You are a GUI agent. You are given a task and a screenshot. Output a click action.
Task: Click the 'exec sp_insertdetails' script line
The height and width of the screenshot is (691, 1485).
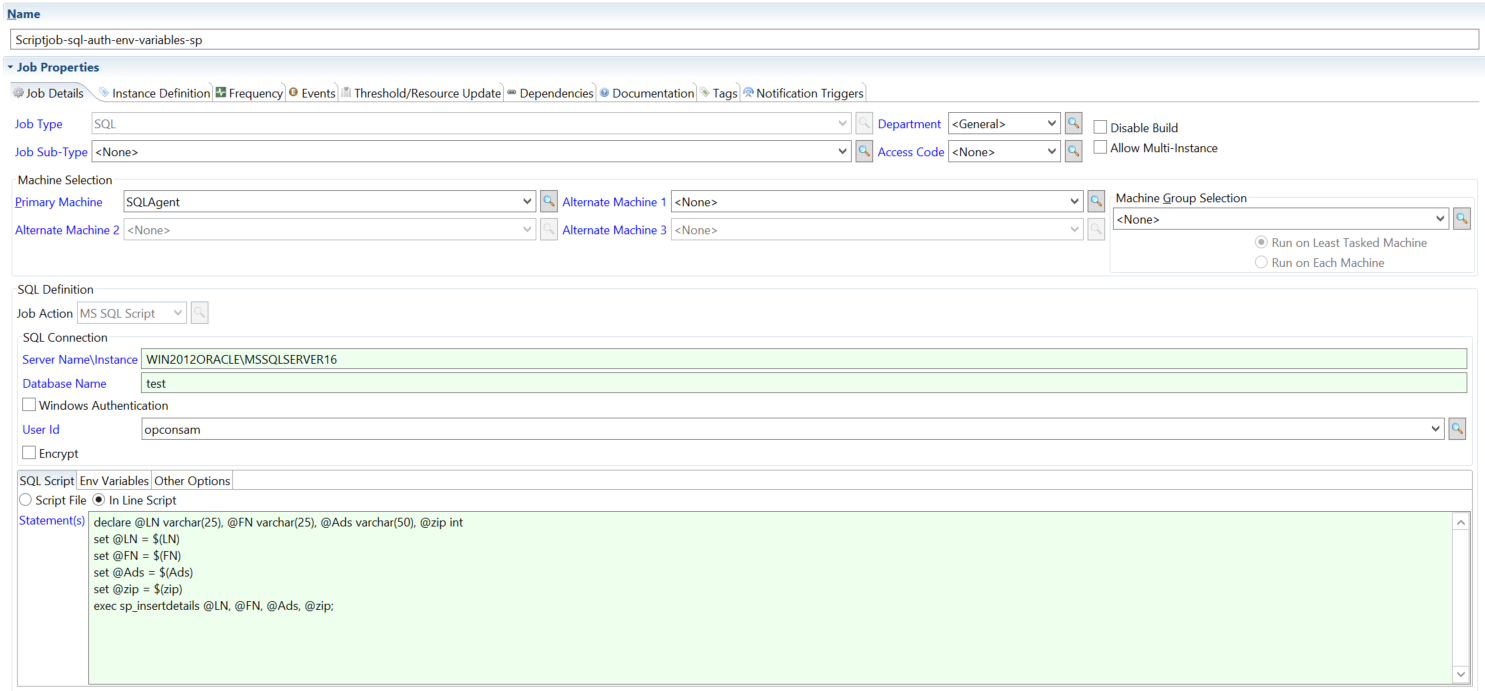pos(213,606)
